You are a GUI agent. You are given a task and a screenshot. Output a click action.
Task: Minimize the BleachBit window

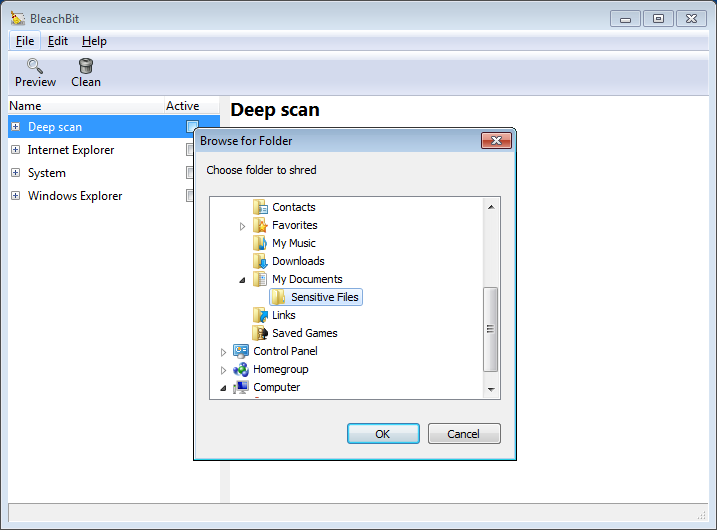pyautogui.click(x=625, y=19)
